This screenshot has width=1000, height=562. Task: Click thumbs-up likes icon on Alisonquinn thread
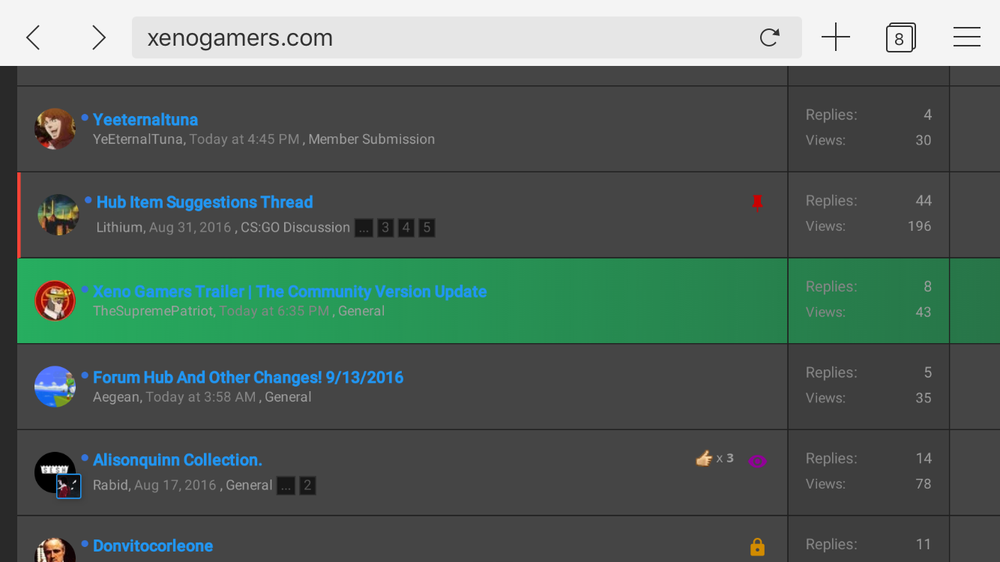[704, 459]
